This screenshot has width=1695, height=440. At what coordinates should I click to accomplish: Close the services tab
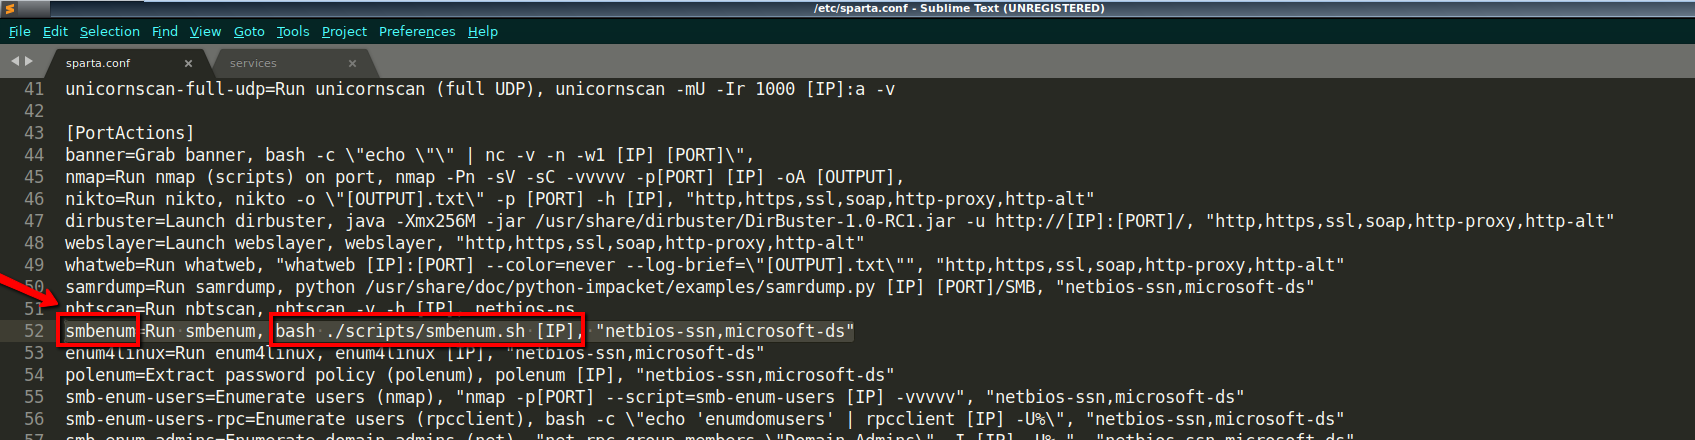click(x=352, y=63)
